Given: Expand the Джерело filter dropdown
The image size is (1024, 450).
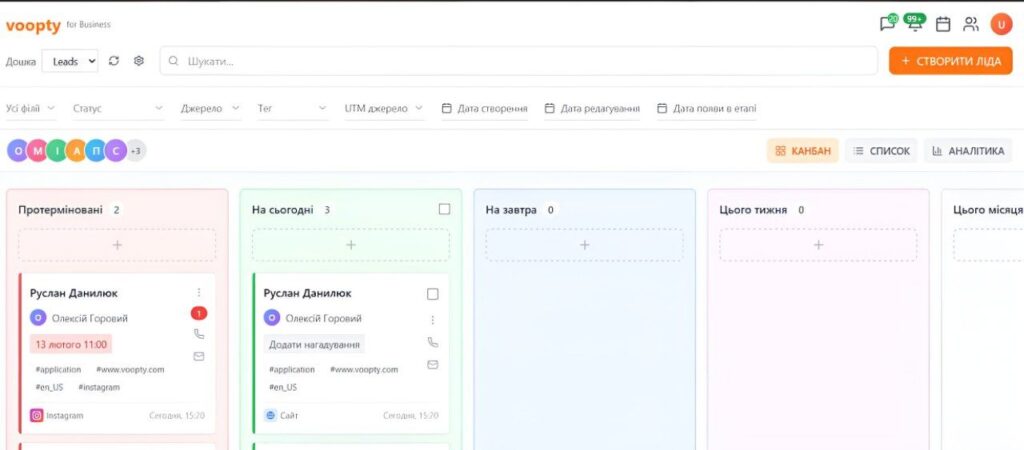Looking at the screenshot, I should [210, 108].
